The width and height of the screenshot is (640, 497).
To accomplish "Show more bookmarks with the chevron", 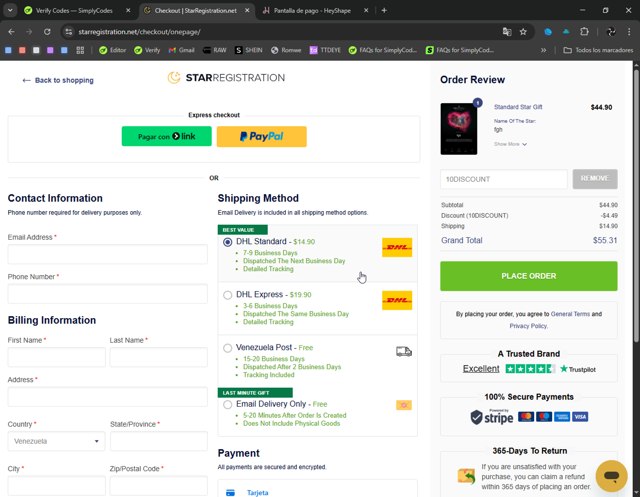I will click(543, 50).
